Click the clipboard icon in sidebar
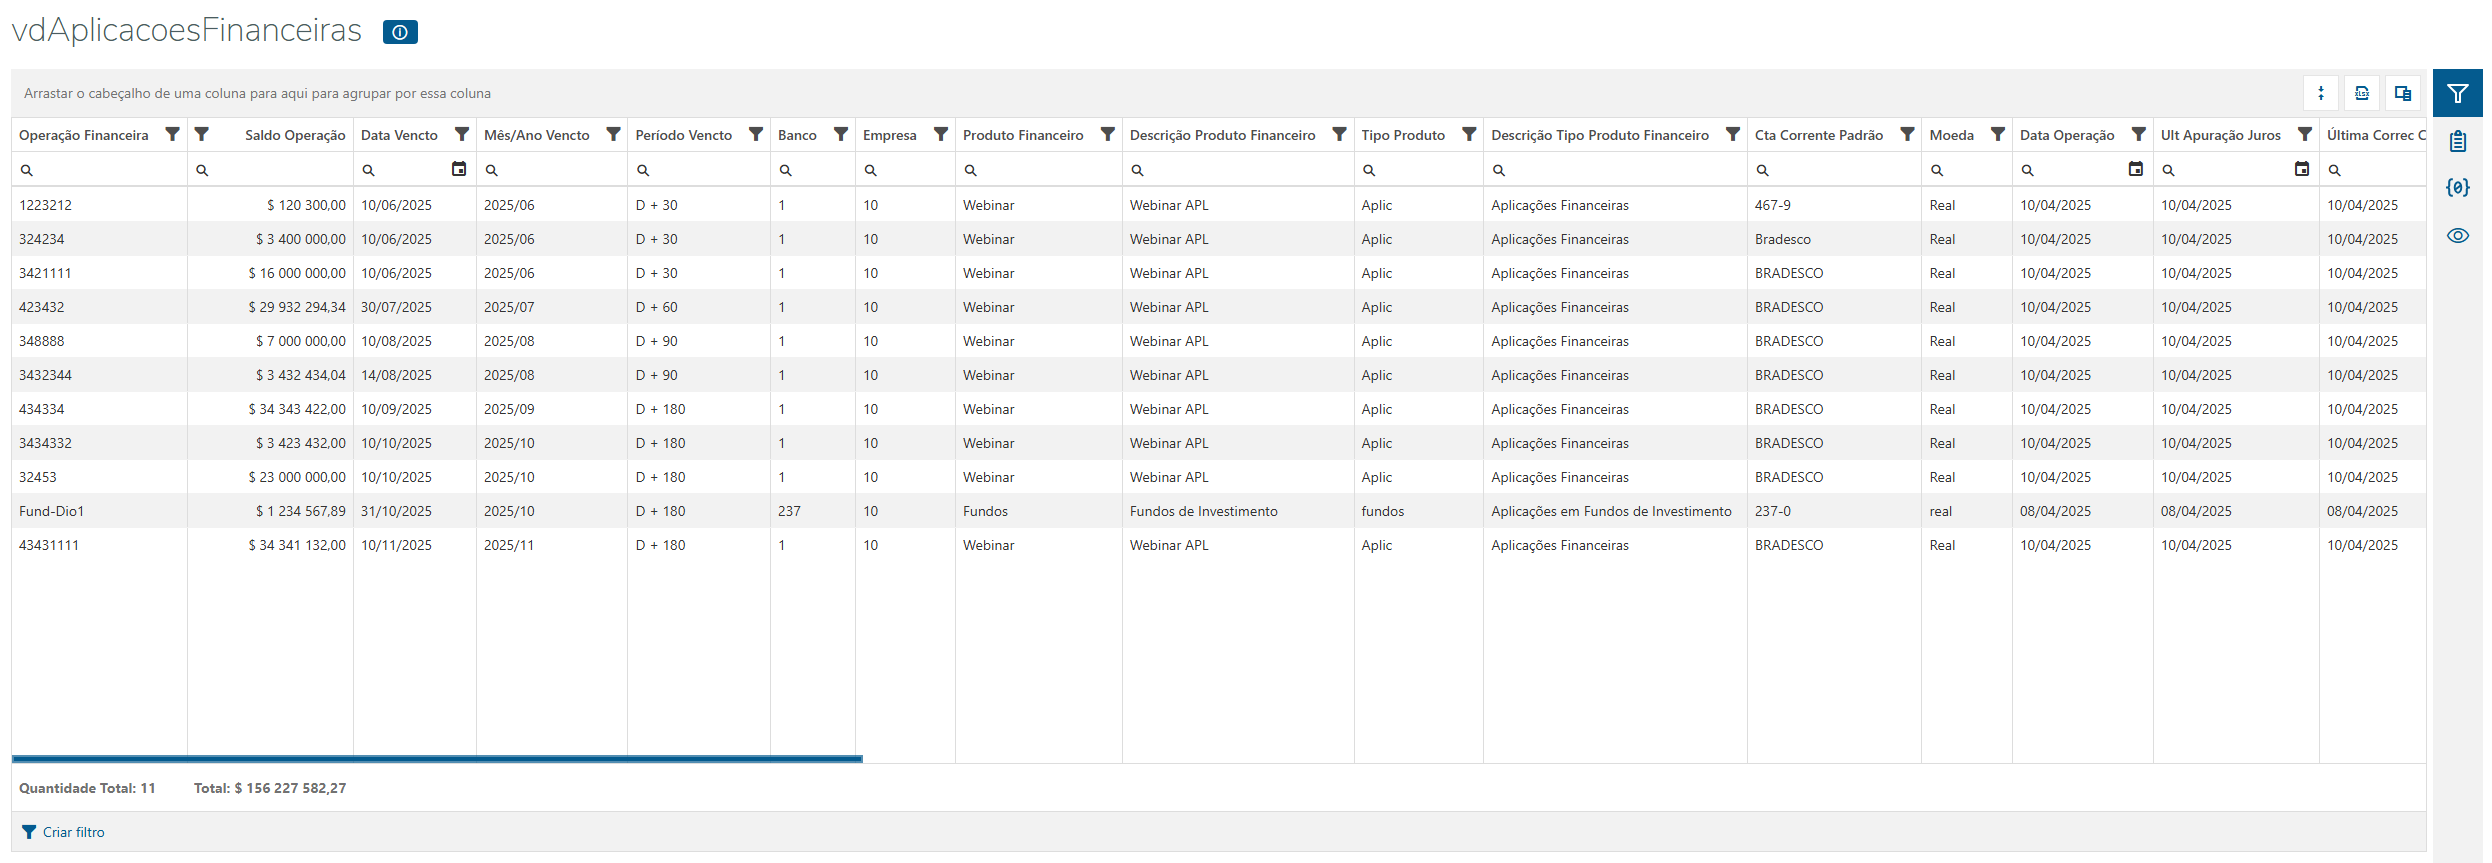This screenshot has height=863, width=2492. [2457, 141]
